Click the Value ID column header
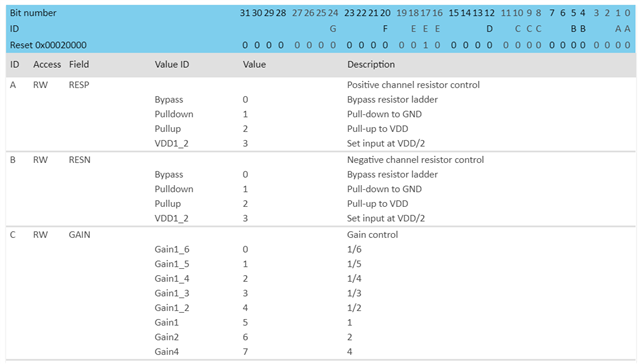Viewport: 640px width, 364px height. tap(172, 64)
